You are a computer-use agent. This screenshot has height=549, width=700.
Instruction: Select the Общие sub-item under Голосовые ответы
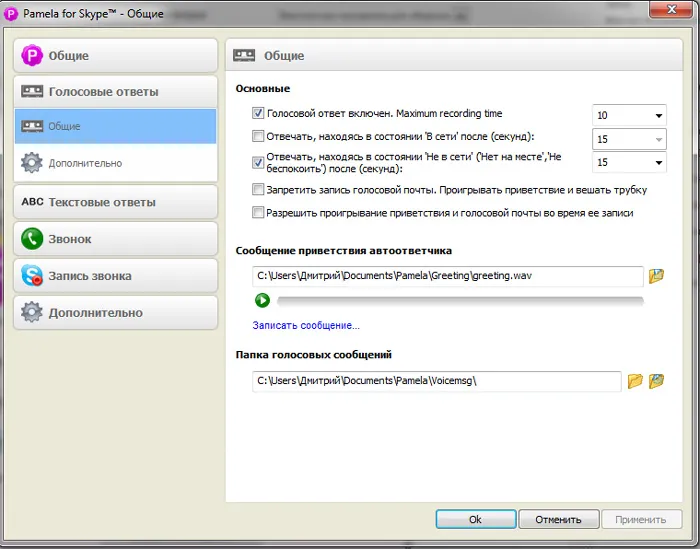116,126
